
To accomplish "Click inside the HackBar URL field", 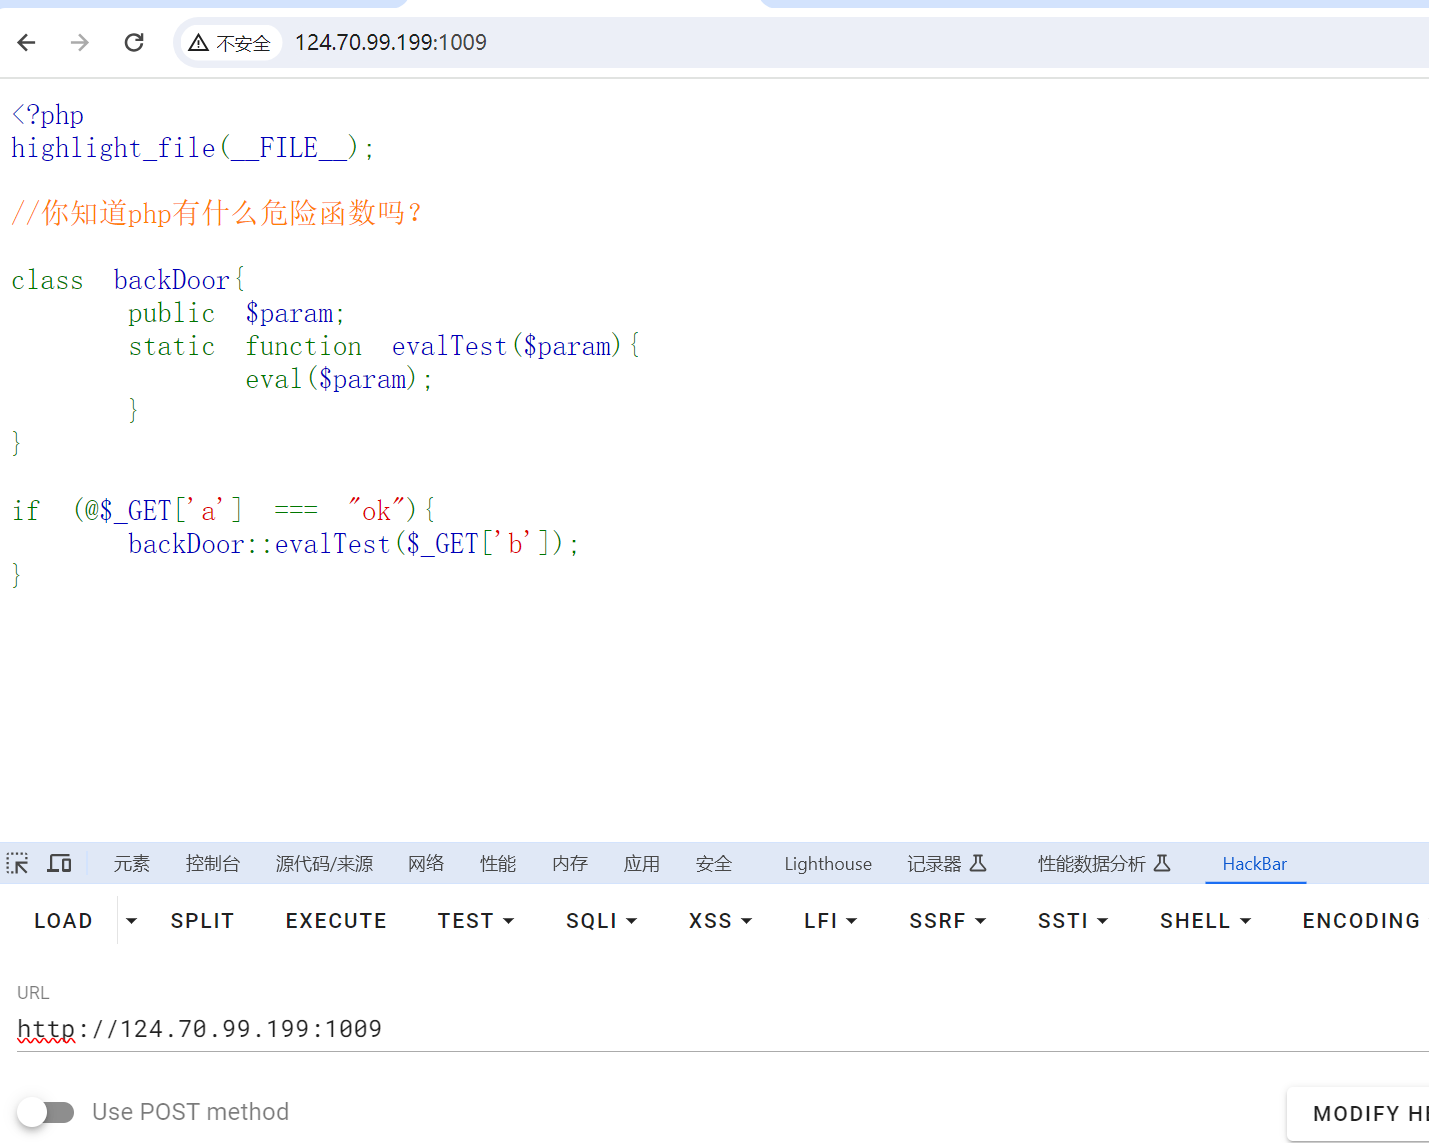I will tap(400, 1028).
